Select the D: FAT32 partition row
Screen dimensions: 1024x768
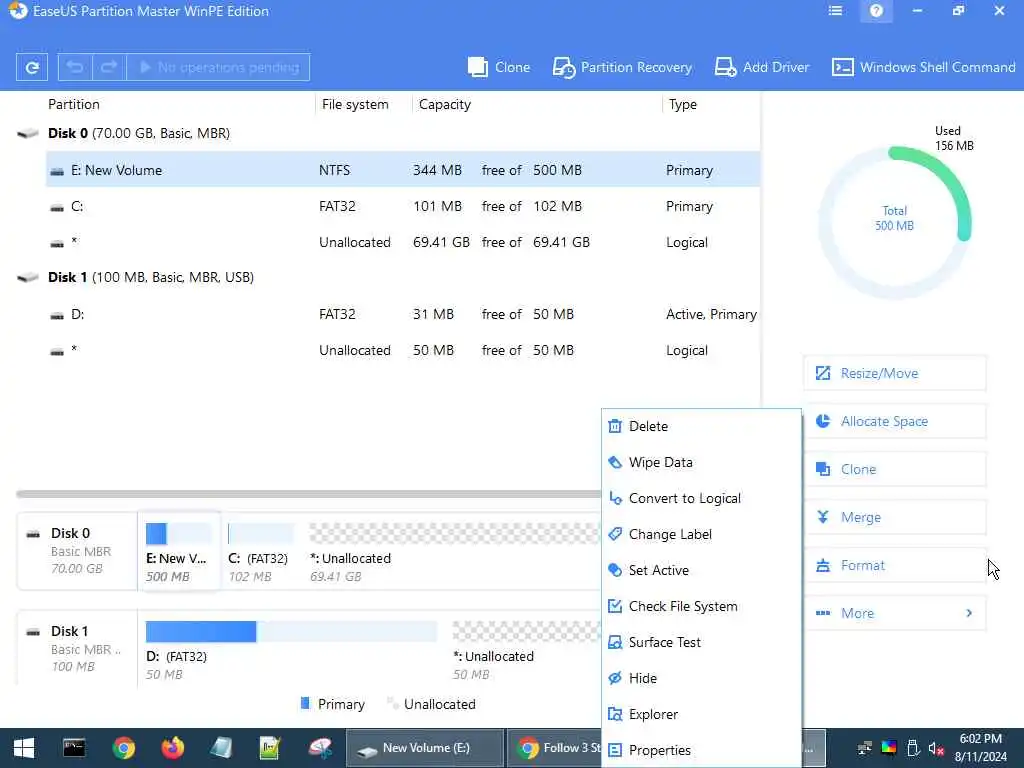402,314
